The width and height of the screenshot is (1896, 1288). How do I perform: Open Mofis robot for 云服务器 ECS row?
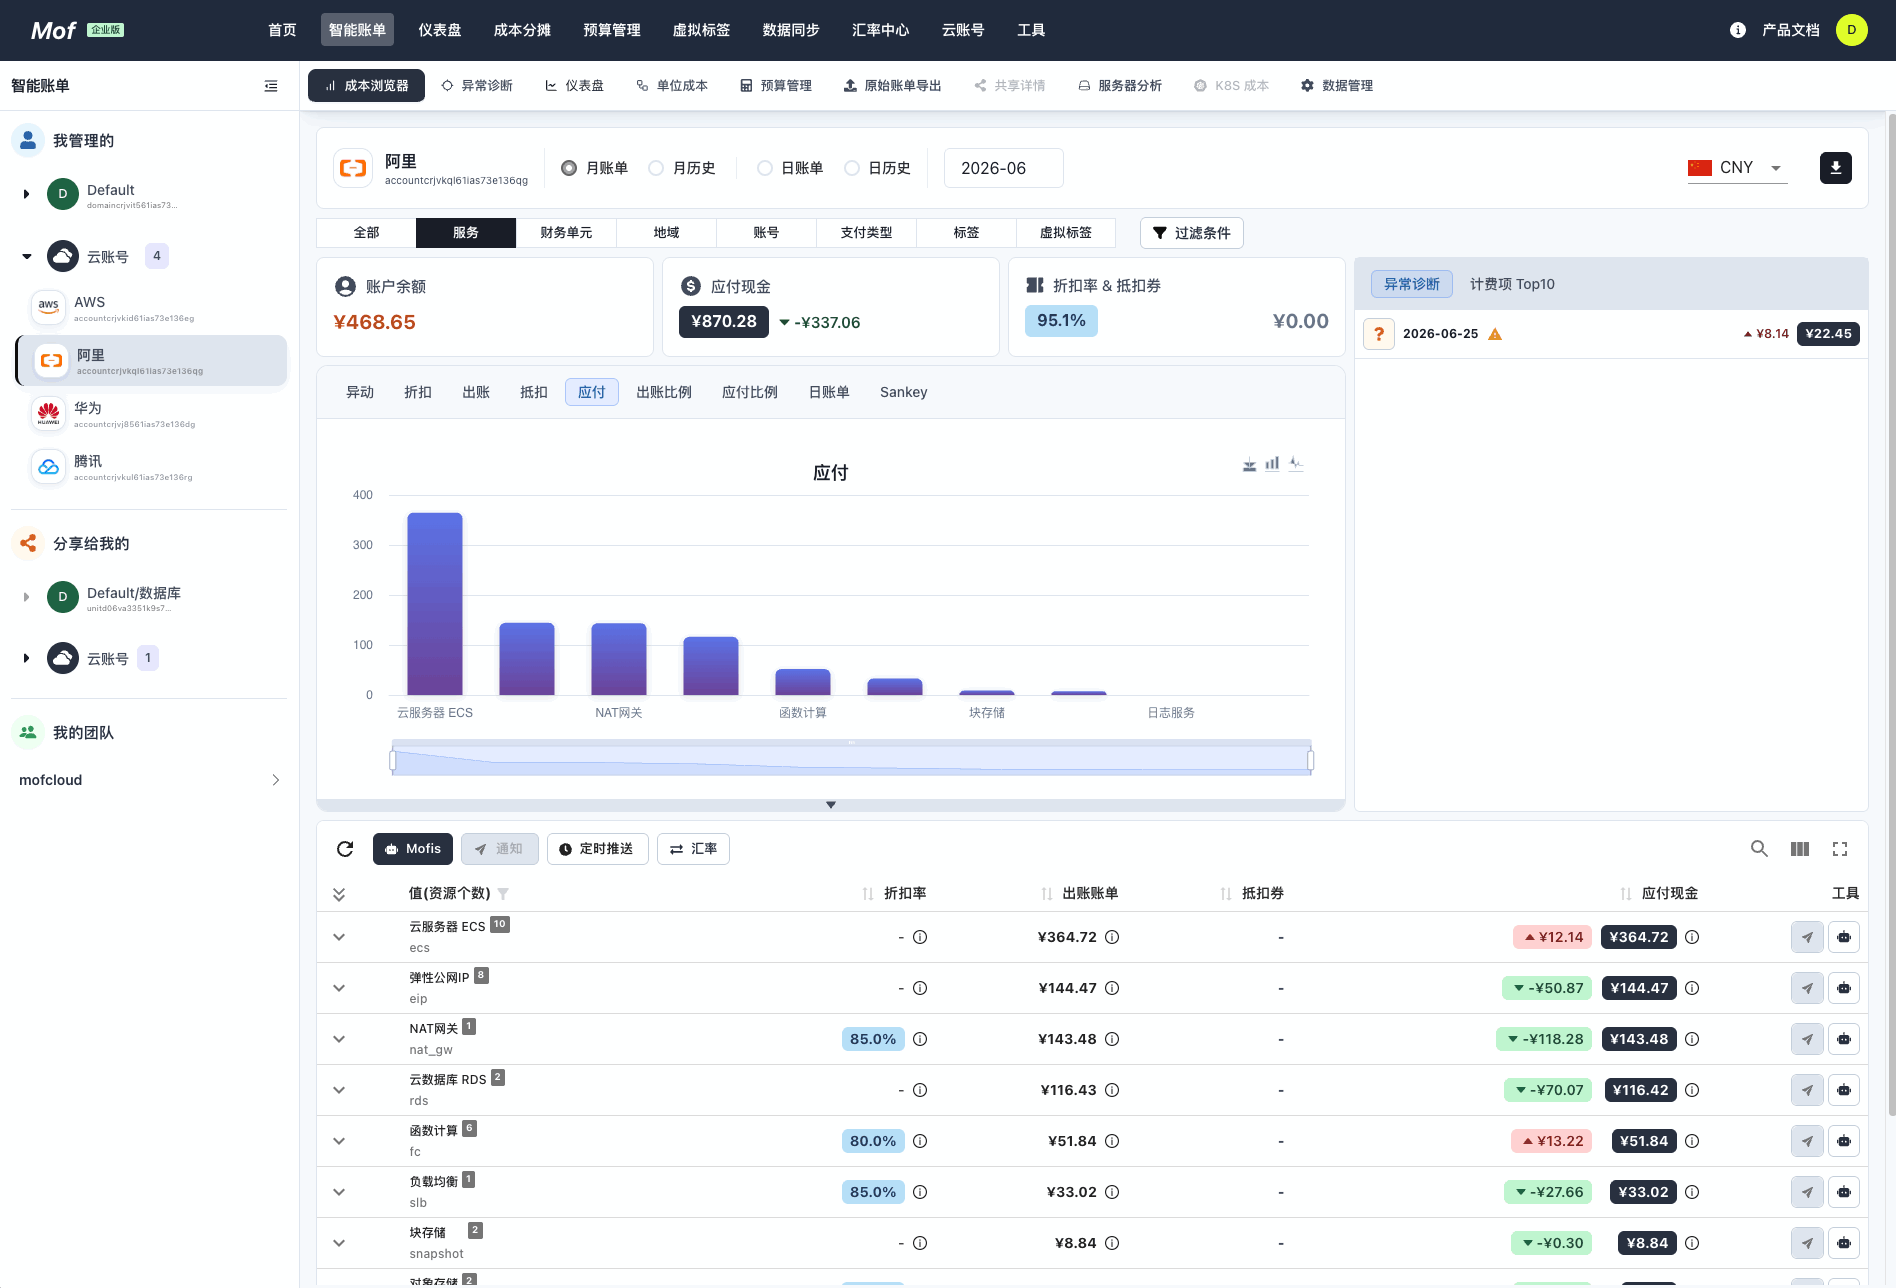point(1844,937)
